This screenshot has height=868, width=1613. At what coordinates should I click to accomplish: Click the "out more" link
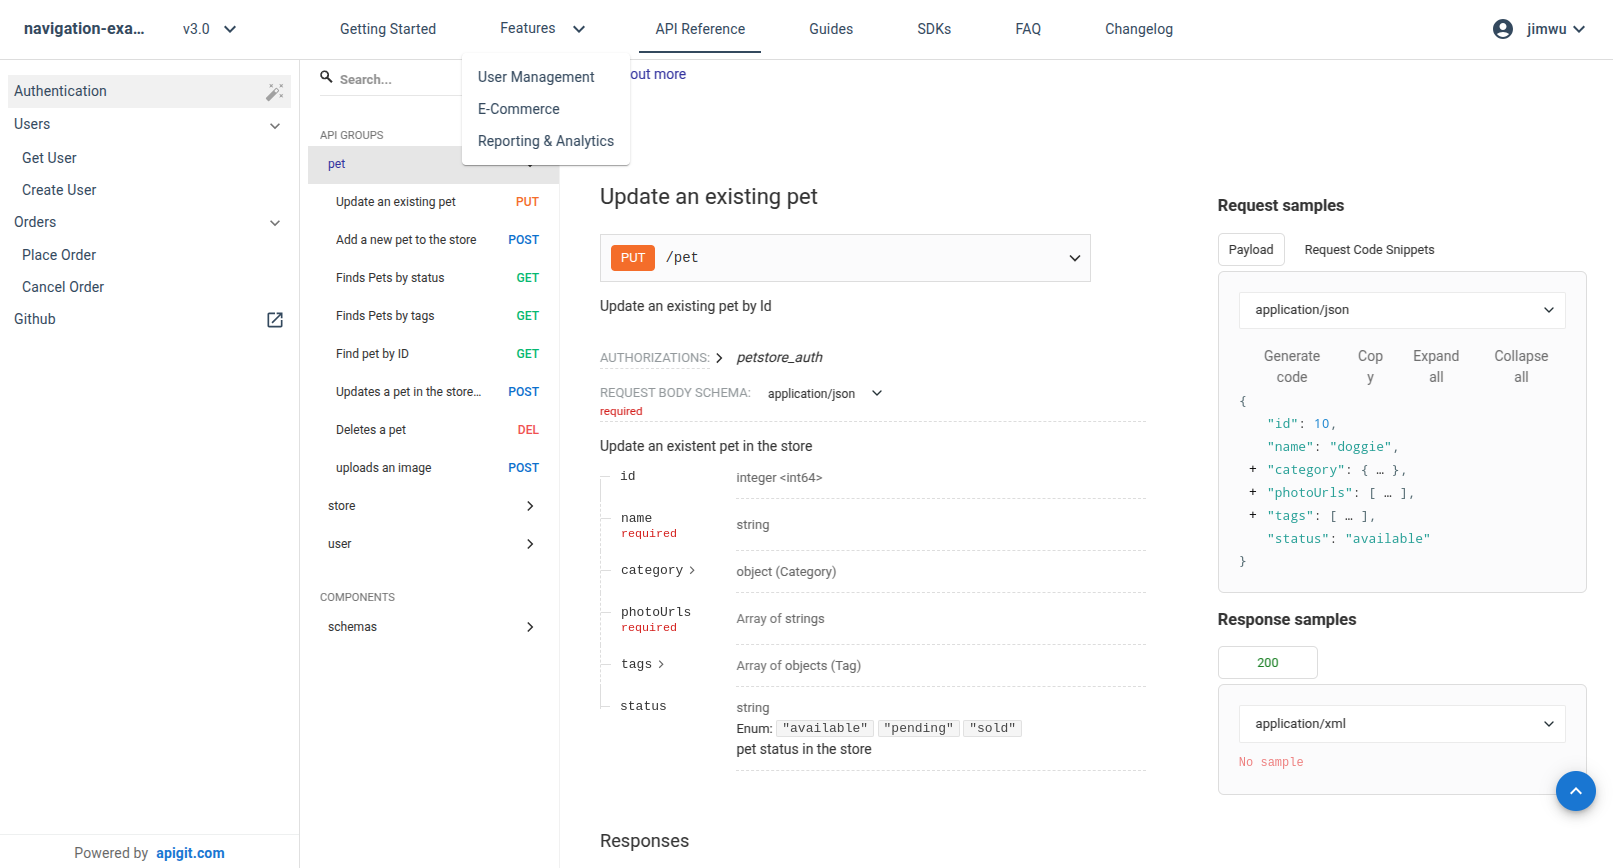(658, 74)
